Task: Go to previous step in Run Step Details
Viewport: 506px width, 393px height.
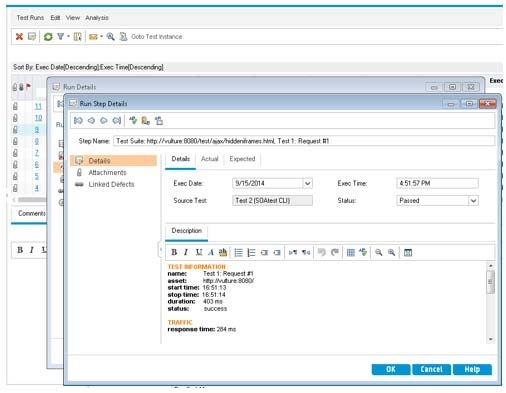Action: pos(91,120)
